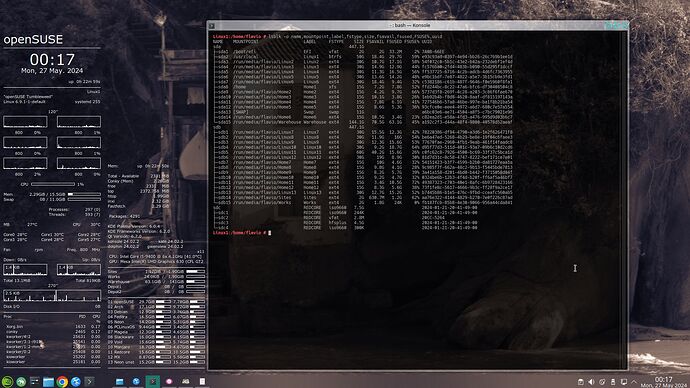
Task: Open the blue globe browser beside Chrome
Action: (x=76, y=381)
